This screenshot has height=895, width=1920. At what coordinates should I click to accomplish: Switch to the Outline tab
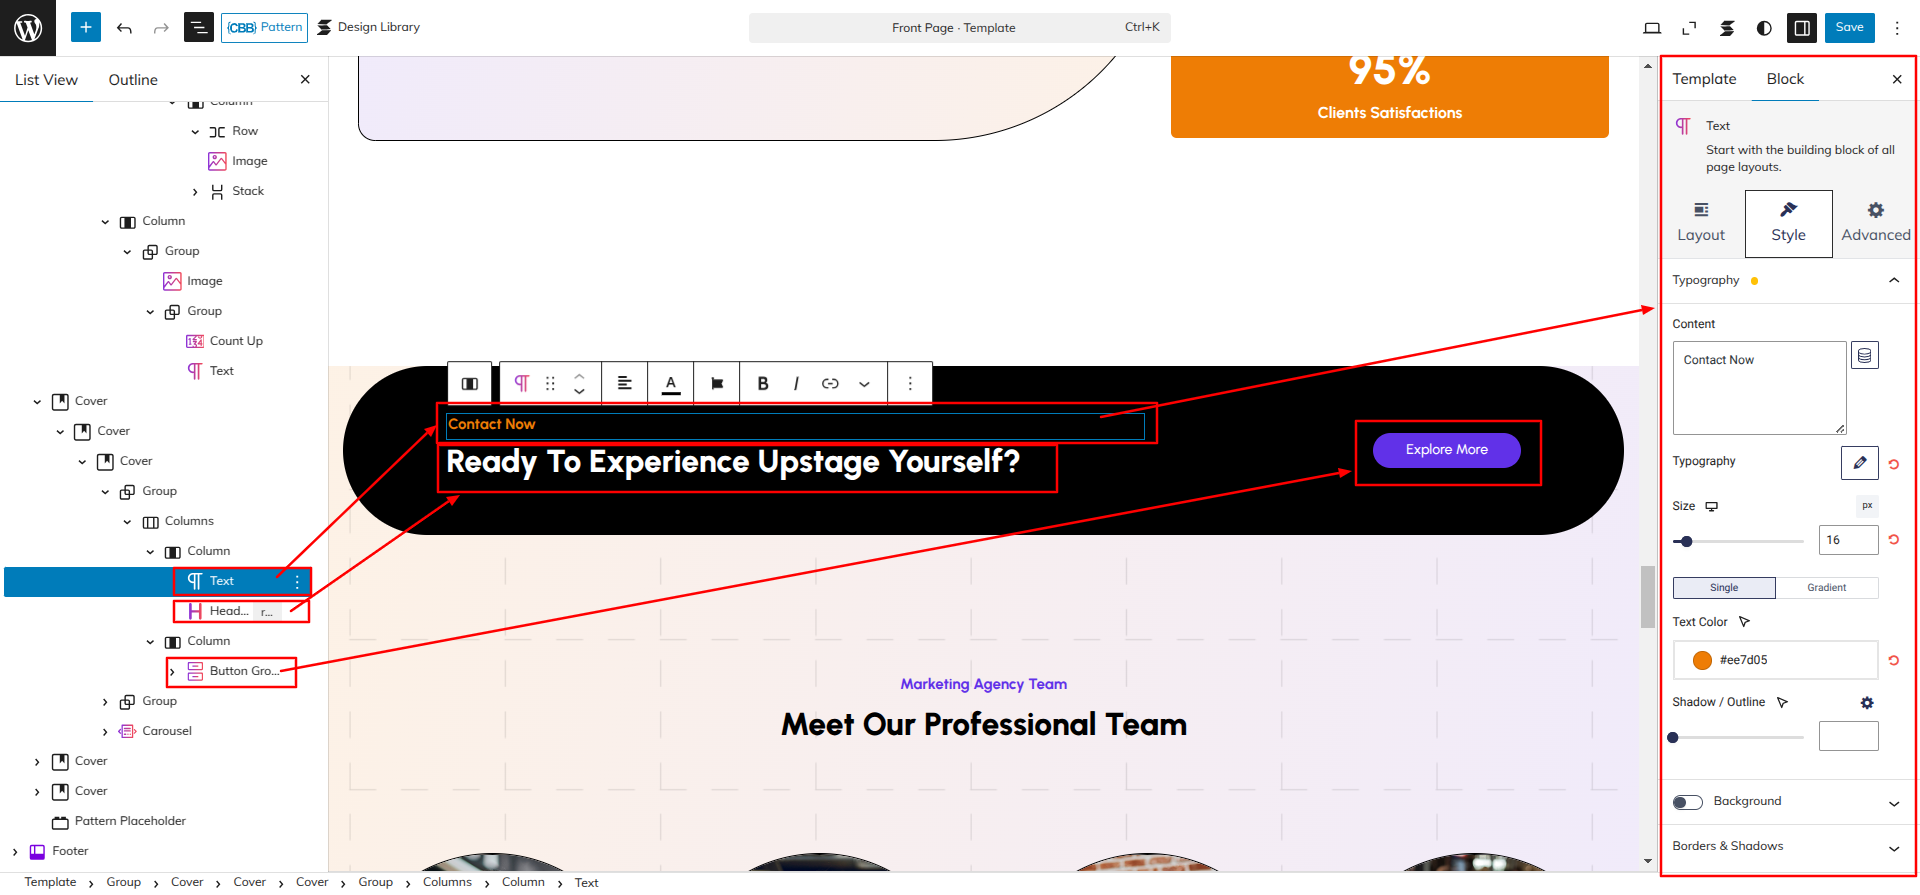[133, 80]
